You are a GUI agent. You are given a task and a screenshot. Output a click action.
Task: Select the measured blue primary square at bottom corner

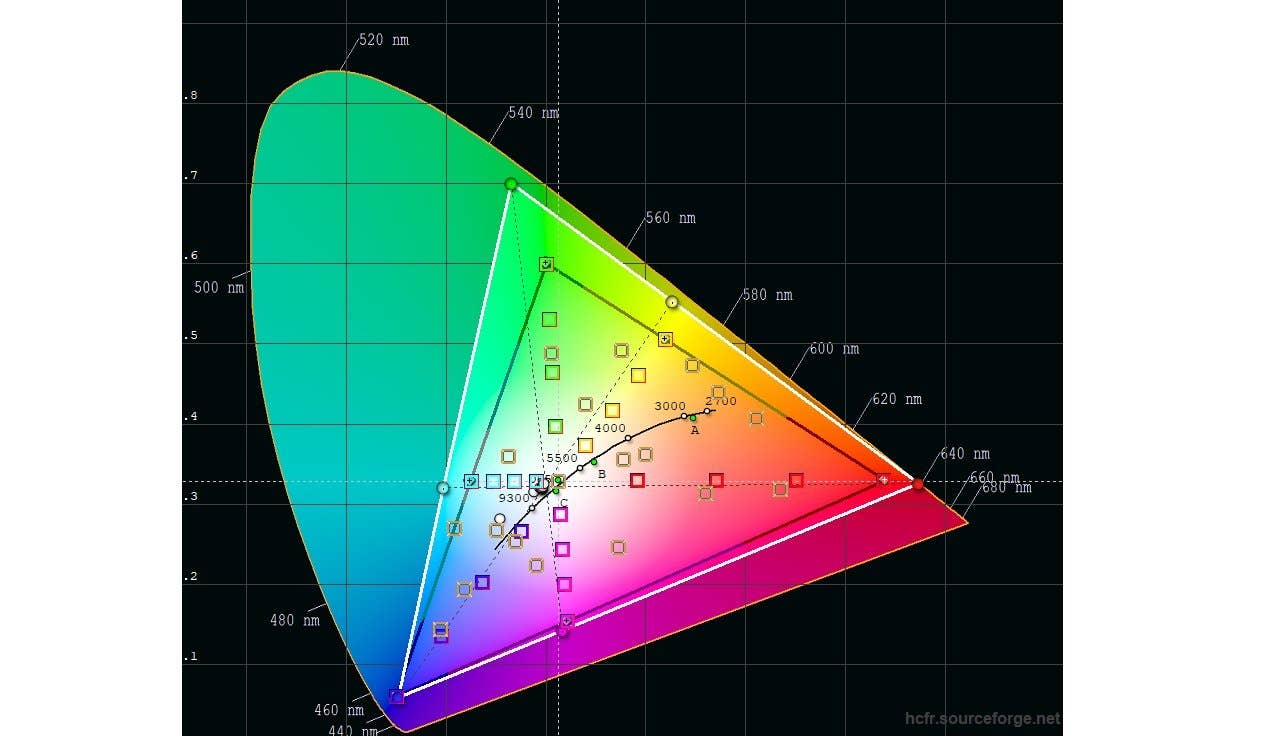click(x=397, y=696)
